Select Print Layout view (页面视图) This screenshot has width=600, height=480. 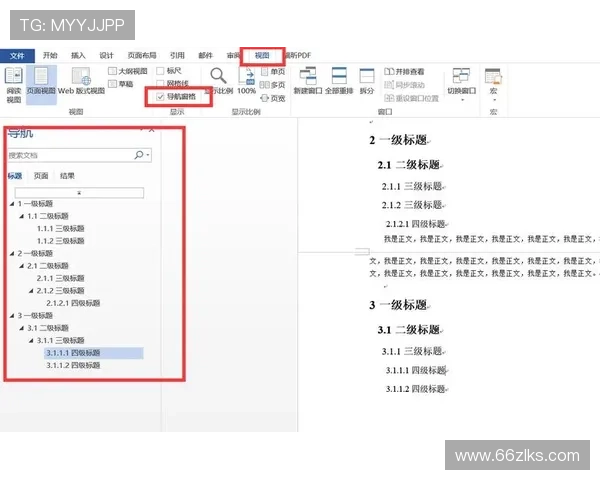click(41, 85)
